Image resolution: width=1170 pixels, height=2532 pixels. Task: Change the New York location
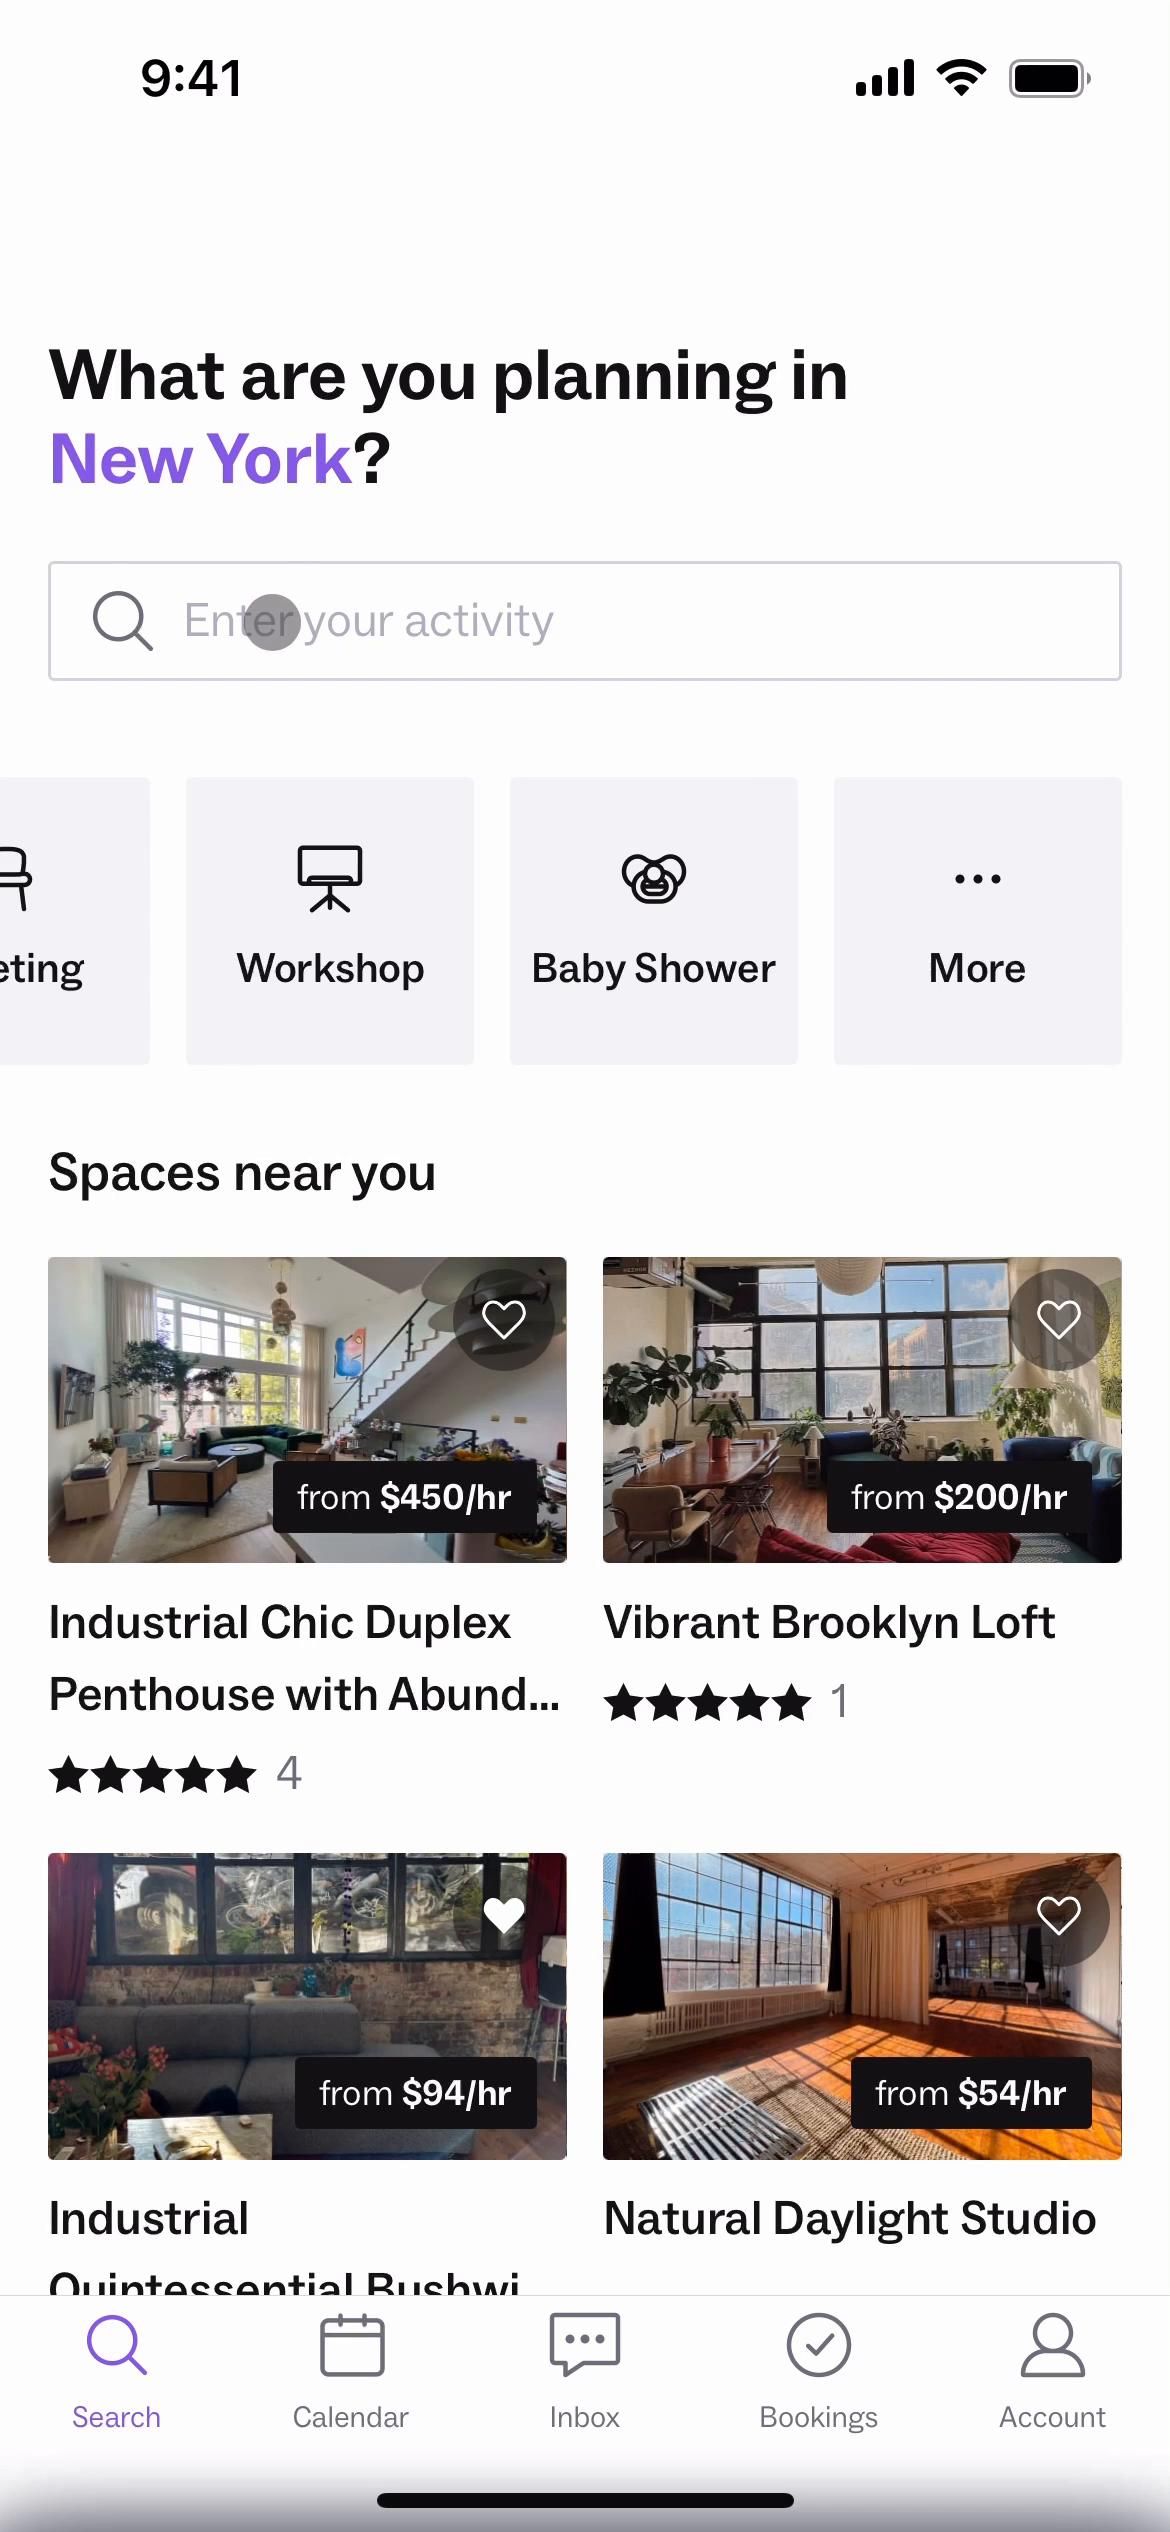click(x=200, y=459)
